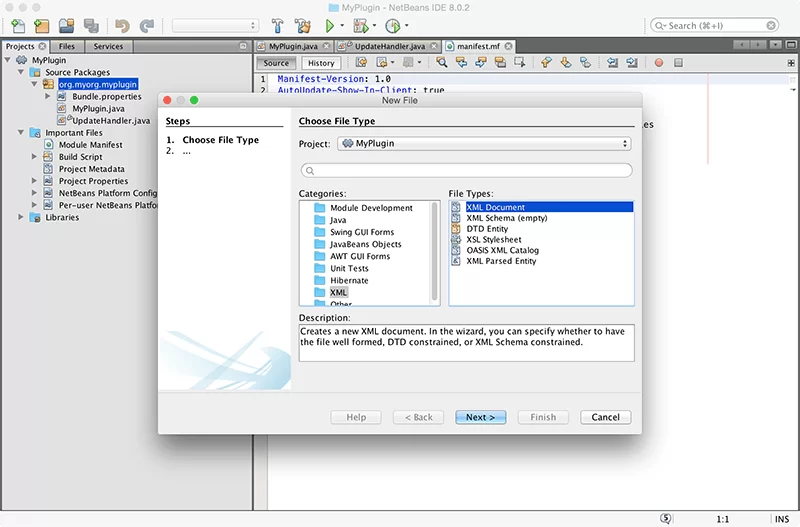Open the toolbar configuration combo box
The width and height of the screenshot is (800, 527).
215,26
